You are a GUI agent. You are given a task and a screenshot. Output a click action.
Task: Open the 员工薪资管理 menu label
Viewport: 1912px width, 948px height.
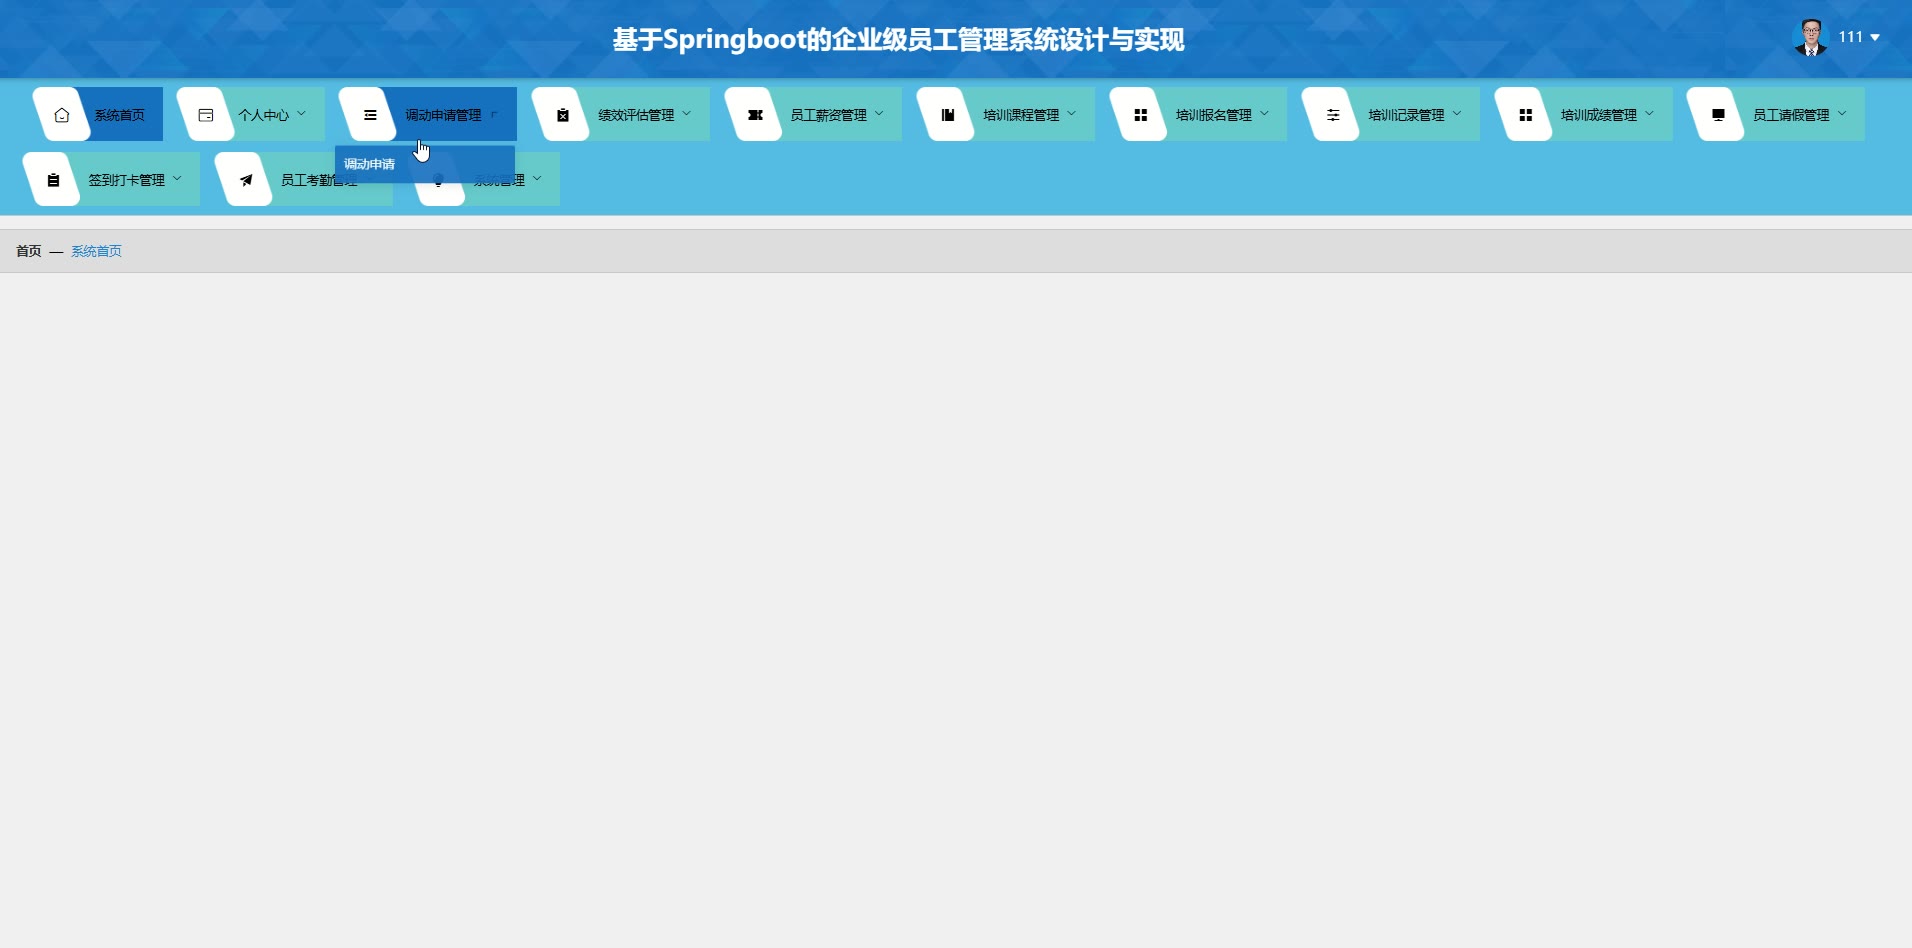(x=829, y=115)
